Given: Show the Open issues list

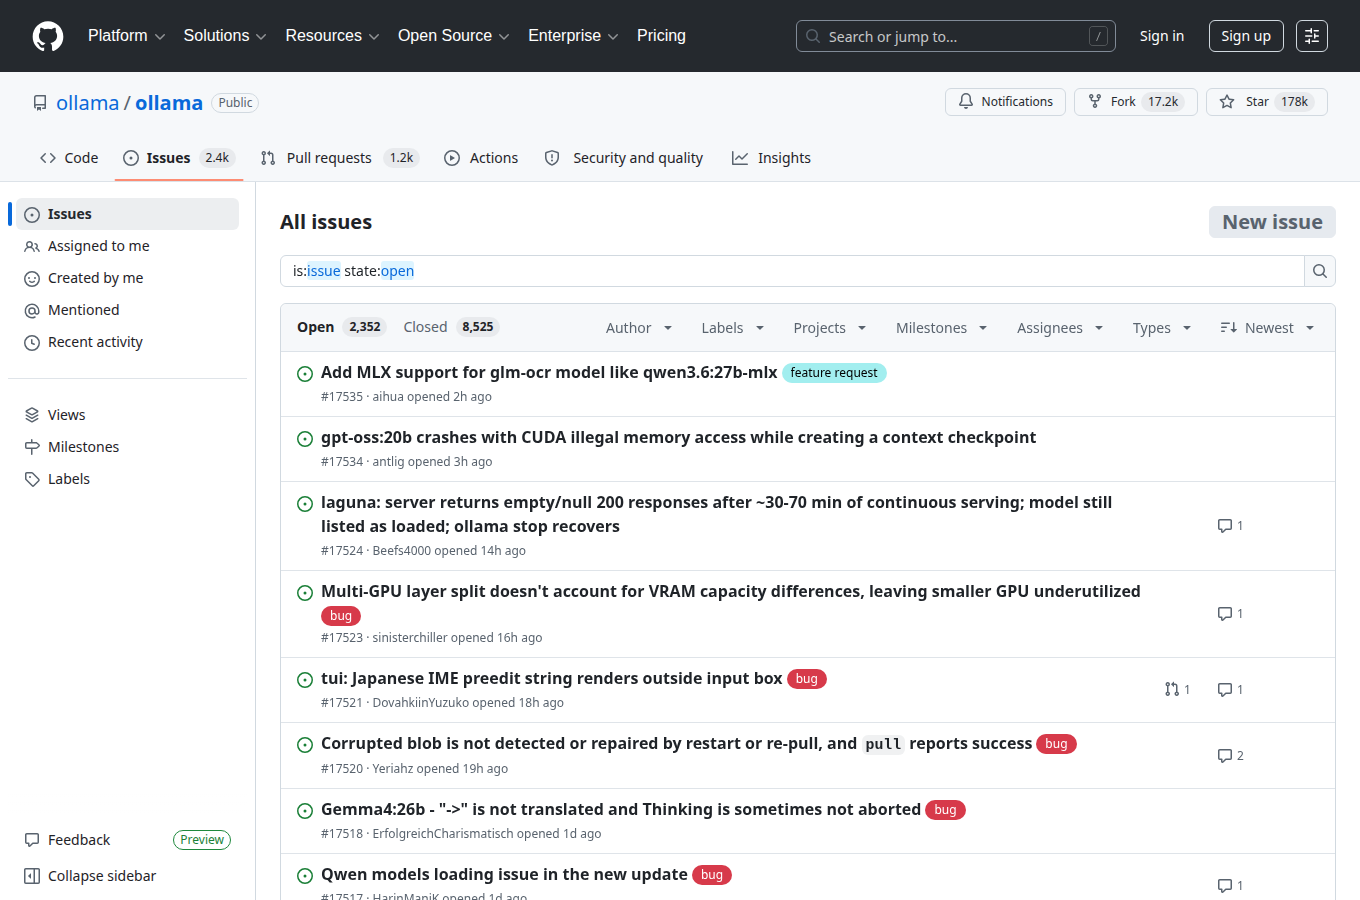Looking at the screenshot, I should (340, 327).
